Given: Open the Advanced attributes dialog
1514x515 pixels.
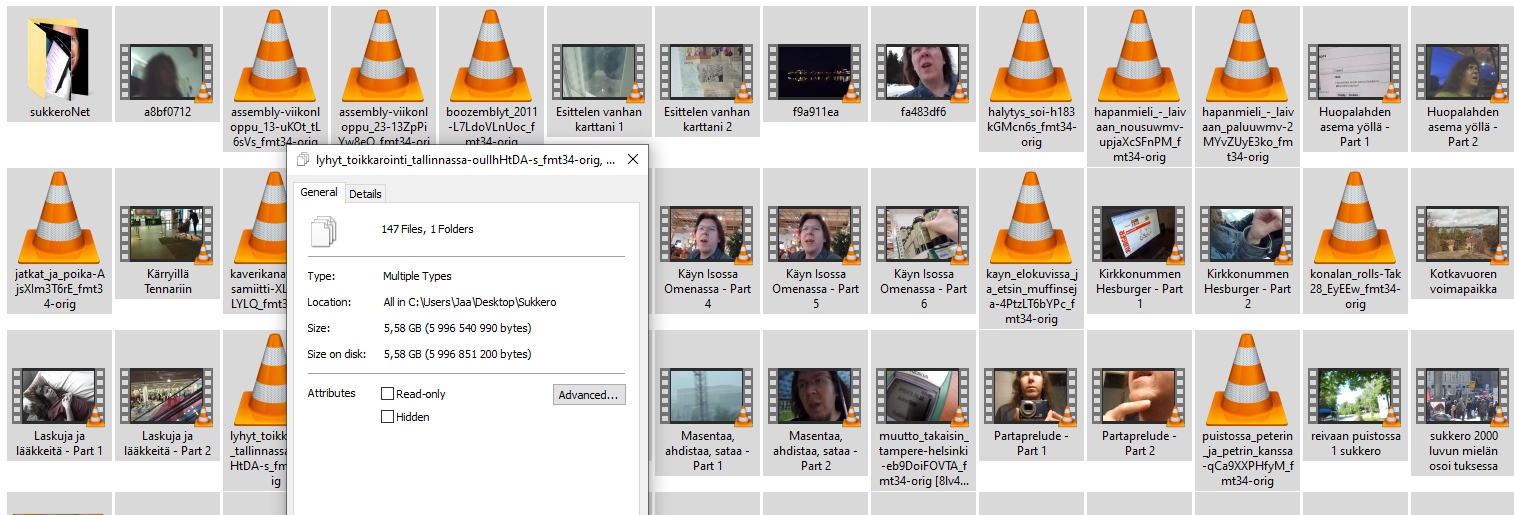Looking at the screenshot, I should [590, 395].
